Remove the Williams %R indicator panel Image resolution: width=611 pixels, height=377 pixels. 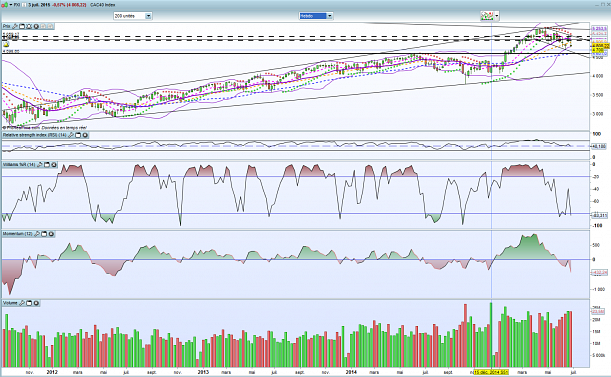(x=54, y=165)
